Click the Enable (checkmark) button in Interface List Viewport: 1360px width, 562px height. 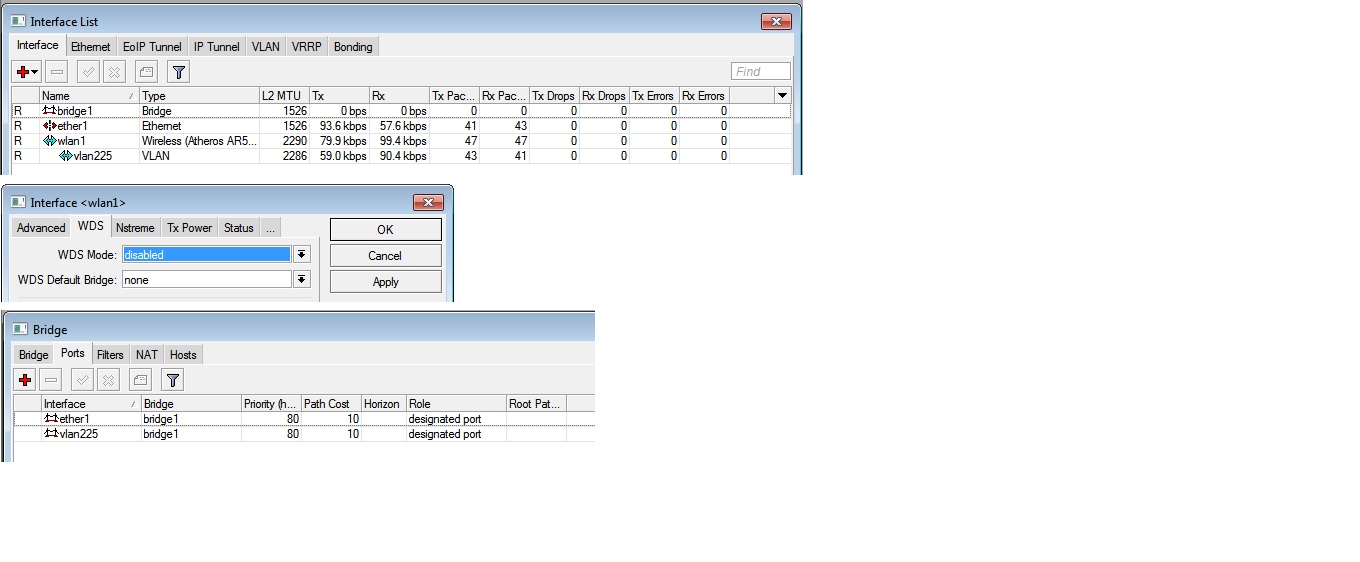[x=88, y=72]
